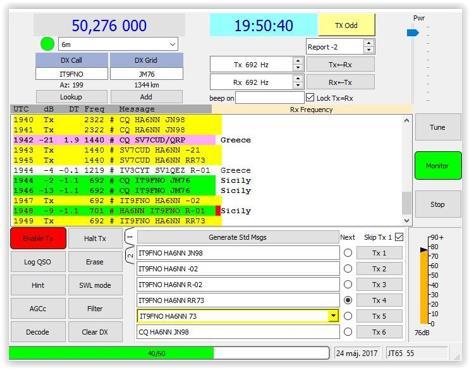Toggle the green Monitor button
This screenshot has height=369, width=470.
click(438, 165)
